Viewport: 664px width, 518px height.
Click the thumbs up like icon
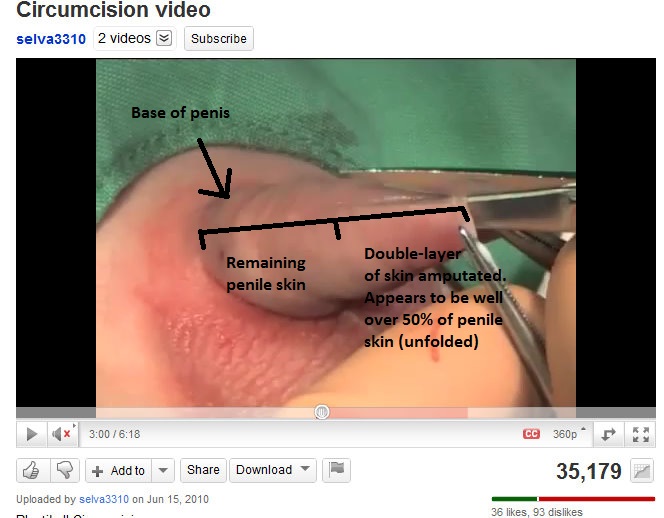(x=32, y=470)
